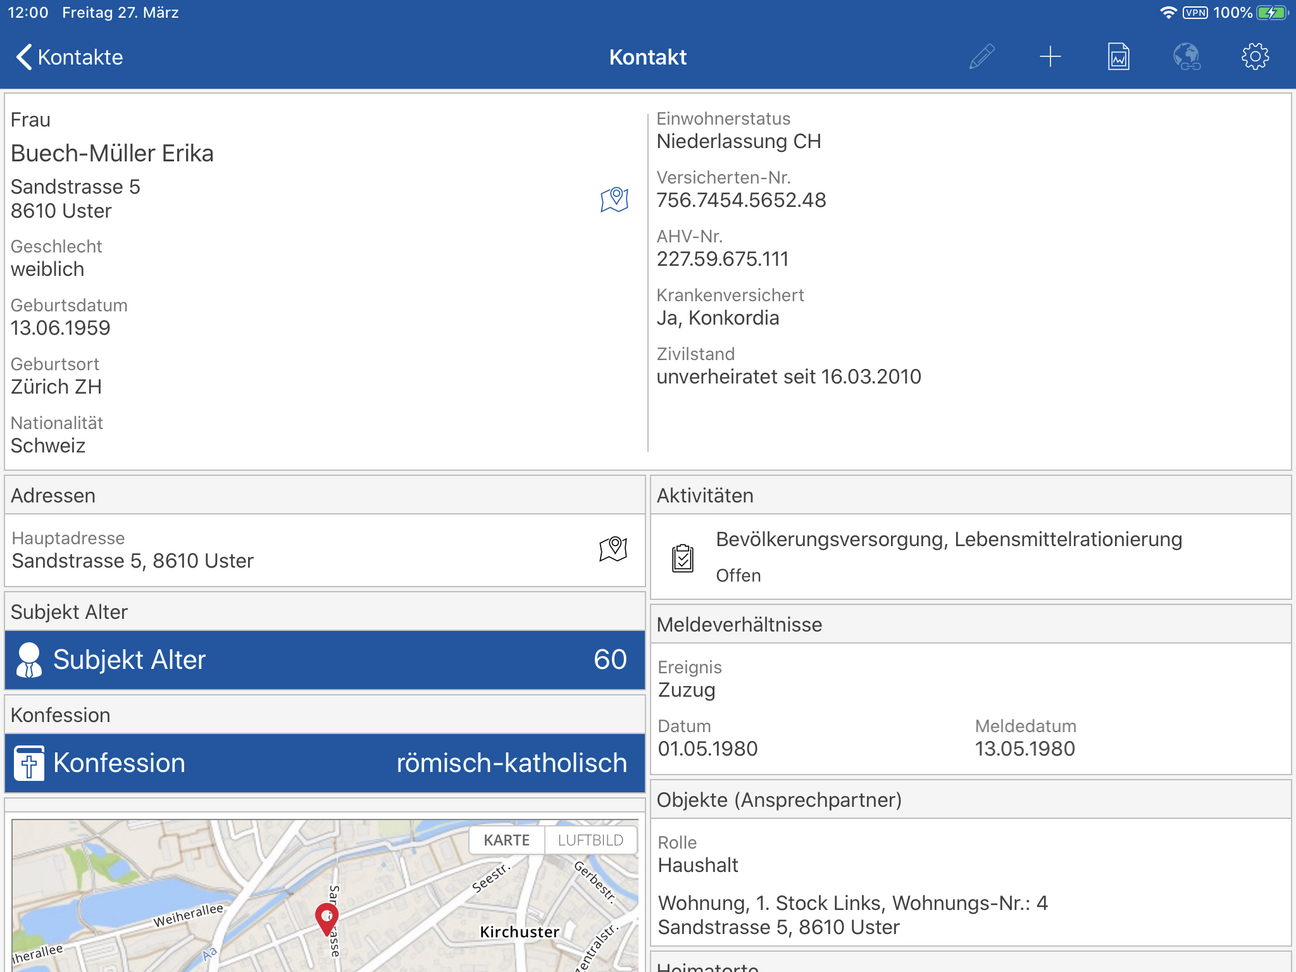
Task: Click Kirchuster label on the map
Action: 519,932
